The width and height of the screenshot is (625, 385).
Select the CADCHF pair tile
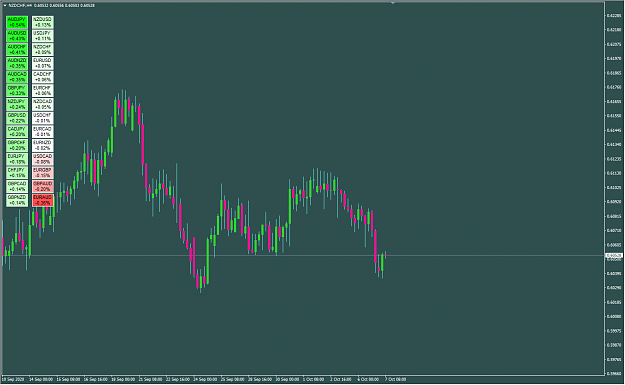click(43, 77)
